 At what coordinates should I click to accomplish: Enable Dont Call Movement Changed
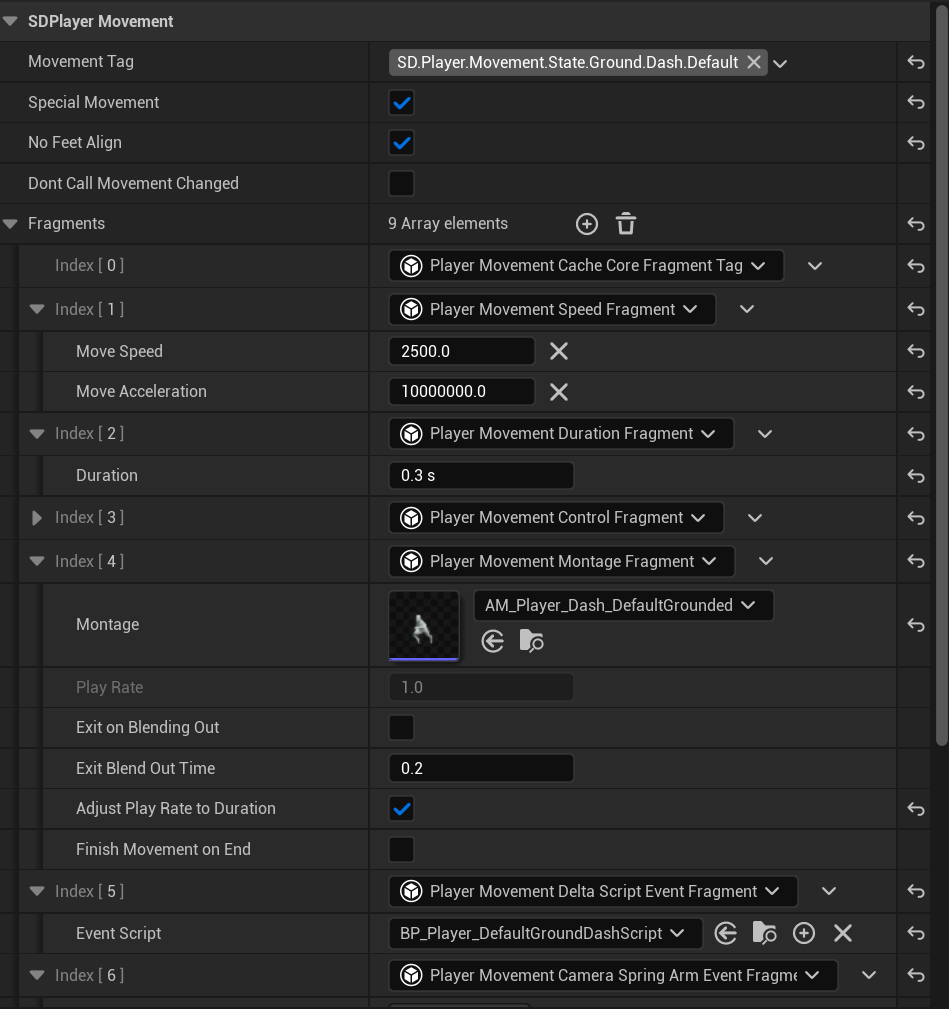point(401,184)
